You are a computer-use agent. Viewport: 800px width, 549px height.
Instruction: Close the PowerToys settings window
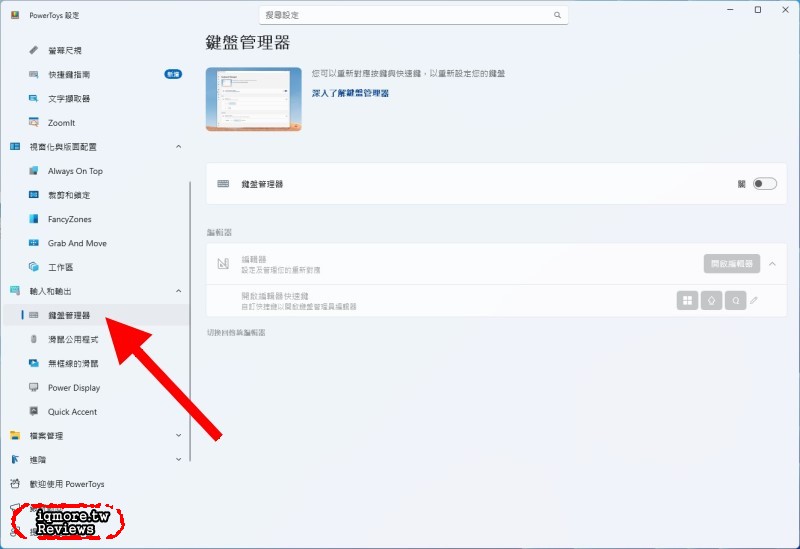785,10
